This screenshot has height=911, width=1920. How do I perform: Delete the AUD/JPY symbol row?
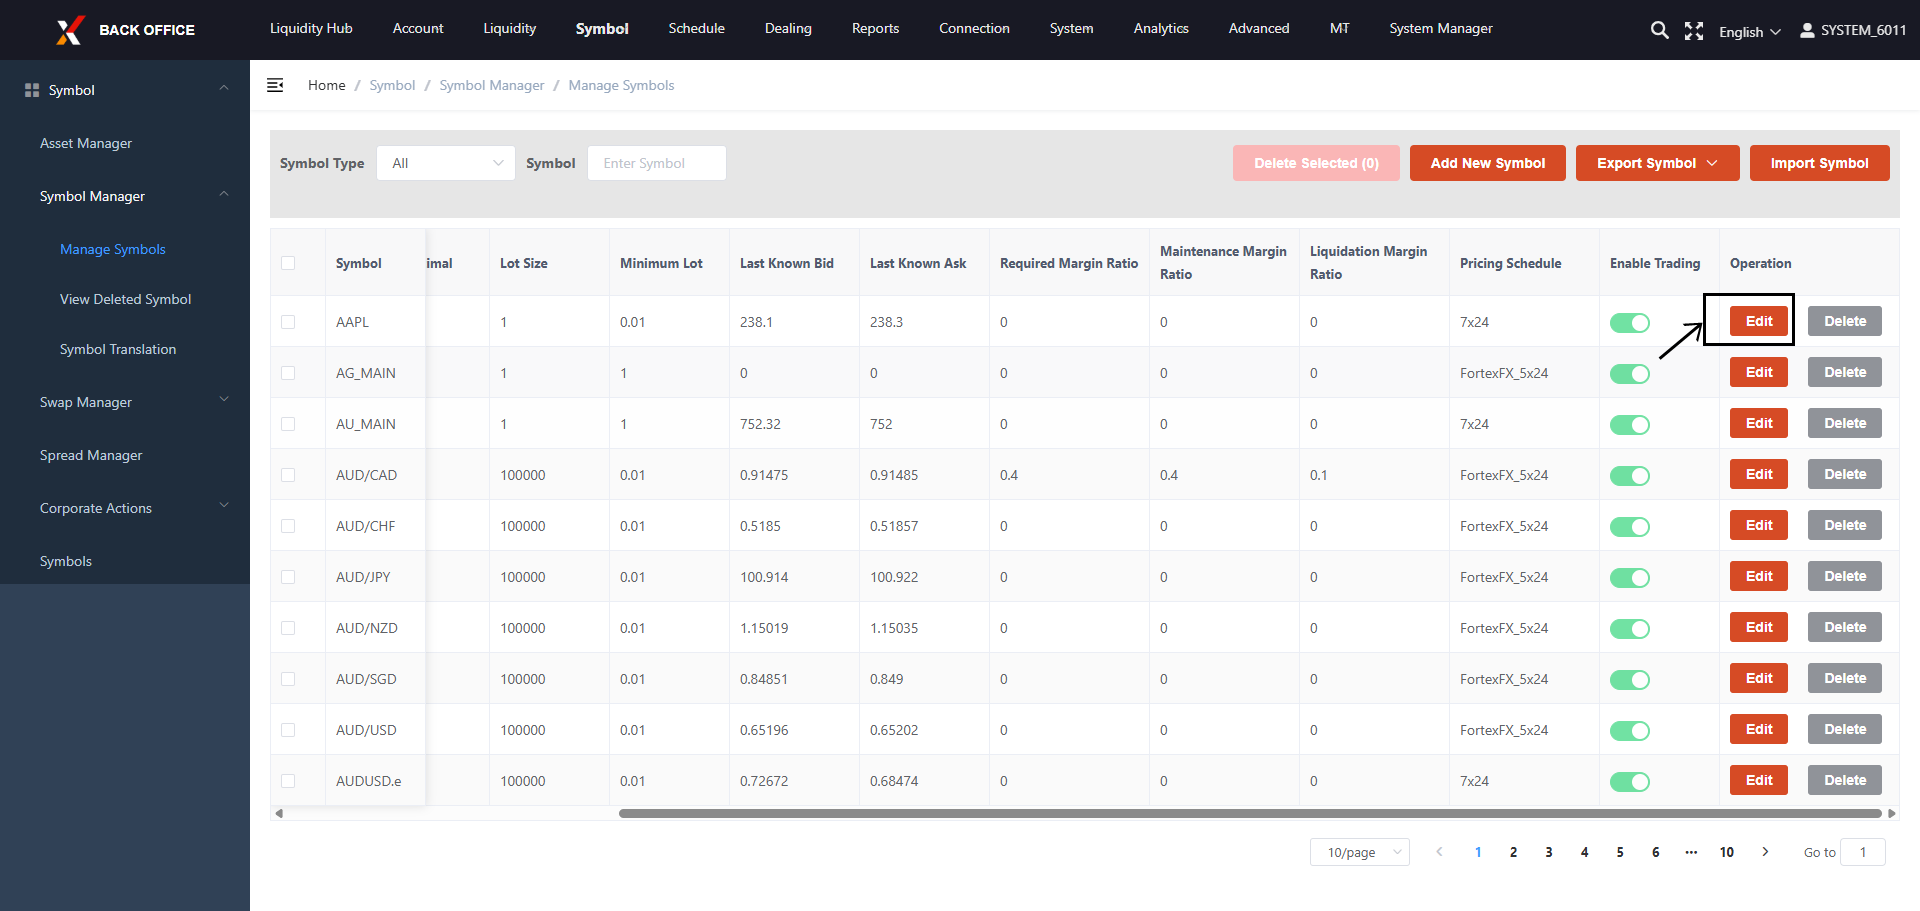1844,576
